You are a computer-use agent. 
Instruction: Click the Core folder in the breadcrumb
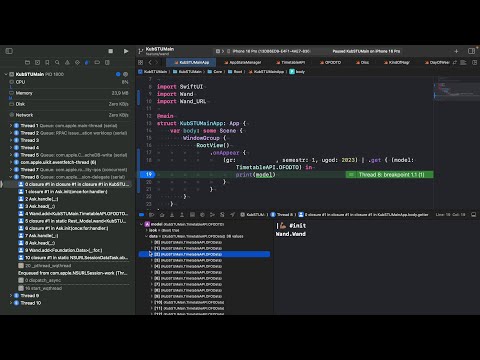215,72
